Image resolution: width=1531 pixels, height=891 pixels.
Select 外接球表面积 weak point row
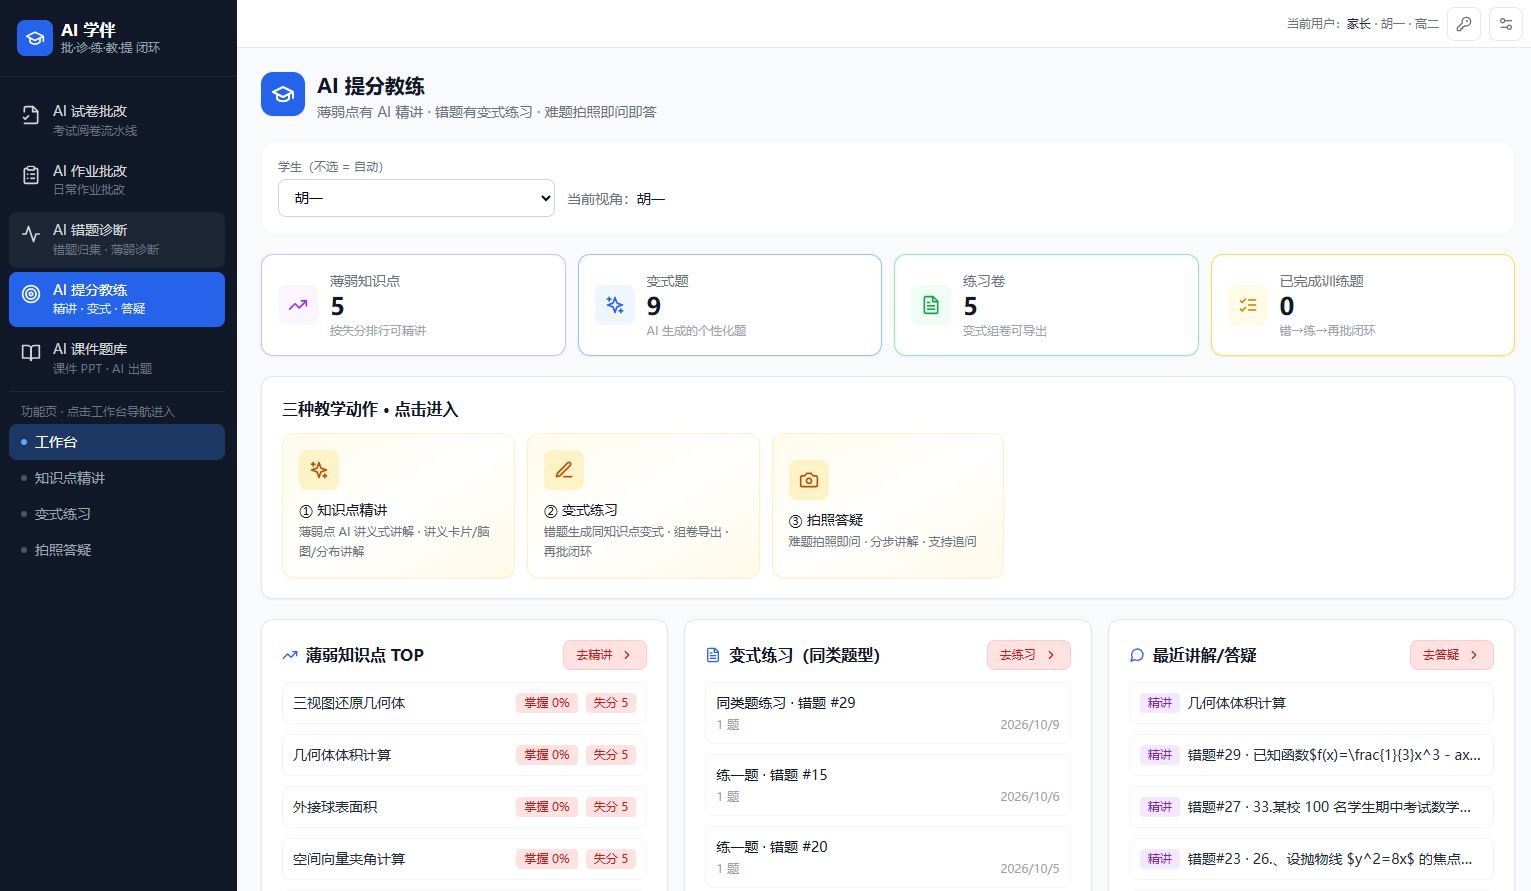click(464, 807)
